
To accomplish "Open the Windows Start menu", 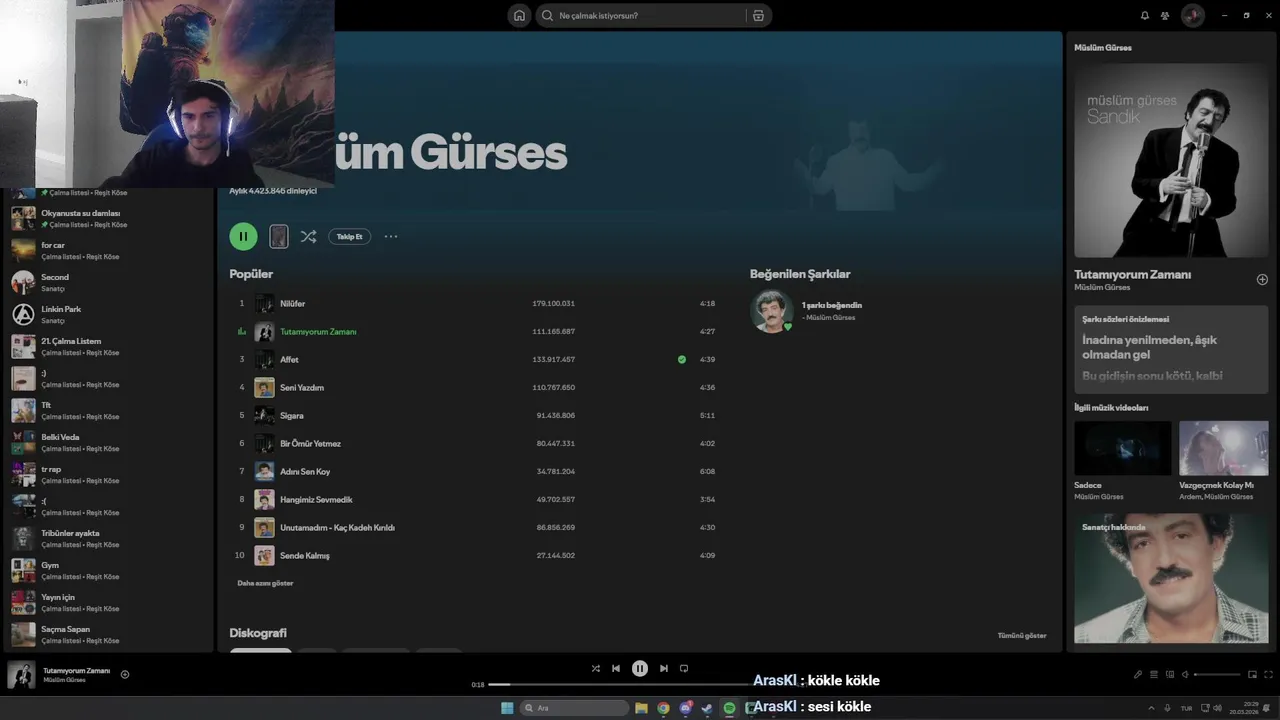I will tap(507, 708).
